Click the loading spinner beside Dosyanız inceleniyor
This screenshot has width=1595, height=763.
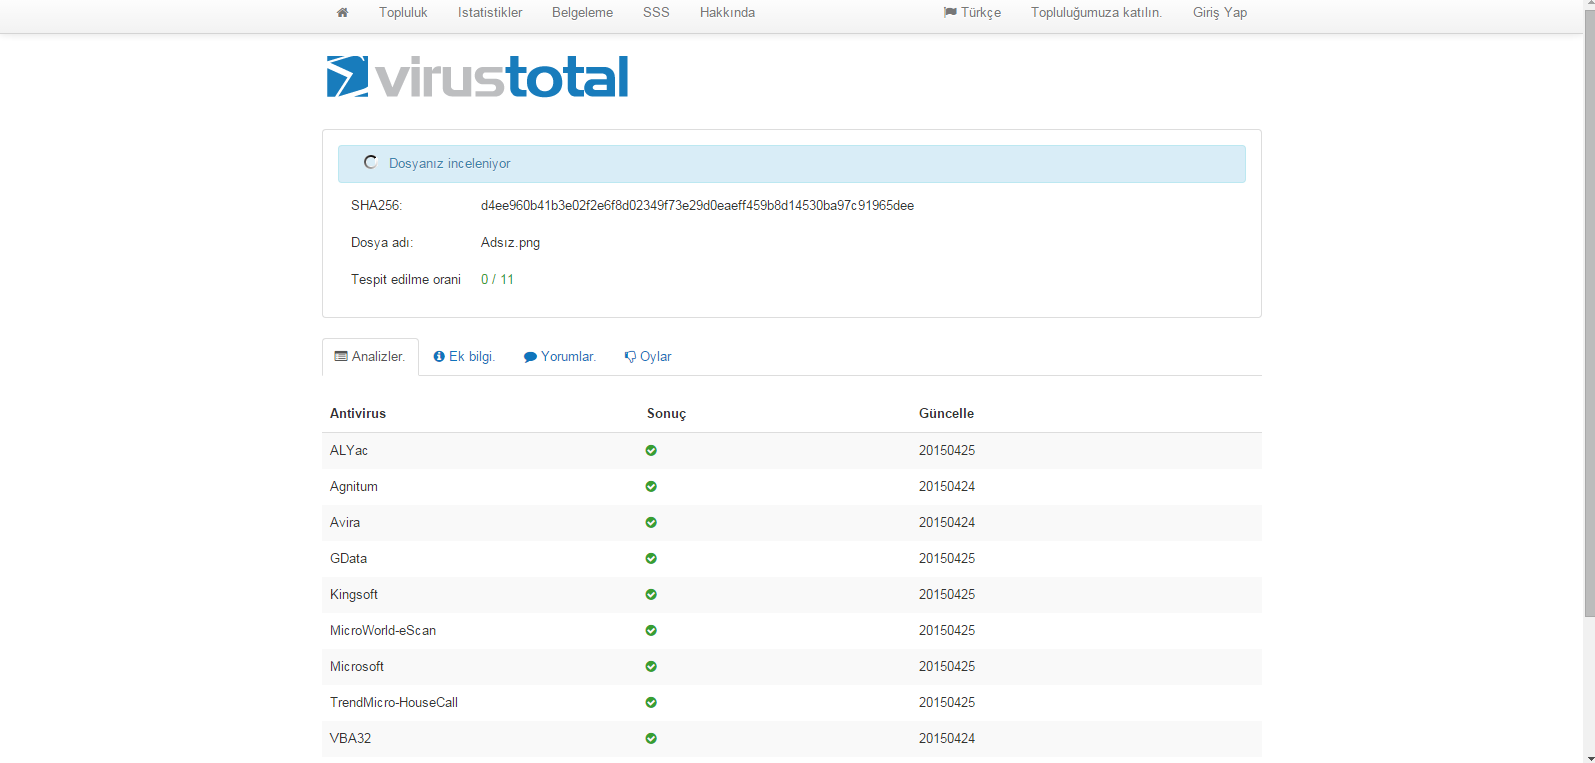click(370, 162)
